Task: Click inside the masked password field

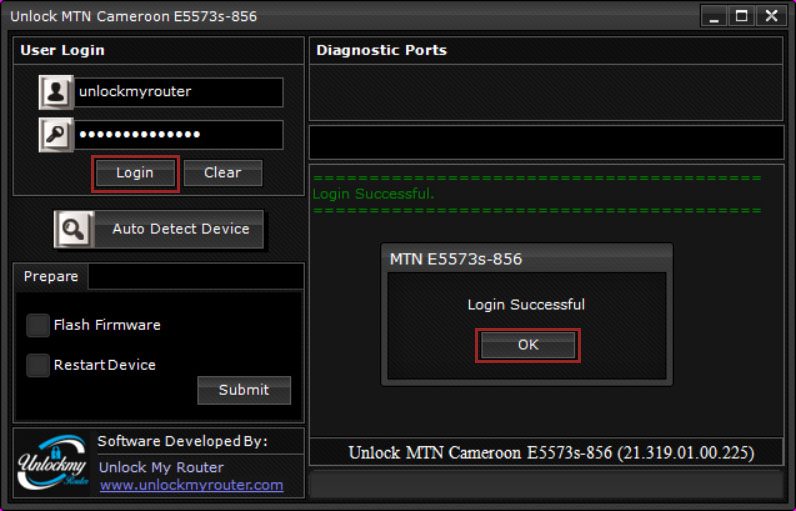Action: [x=178, y=135]
